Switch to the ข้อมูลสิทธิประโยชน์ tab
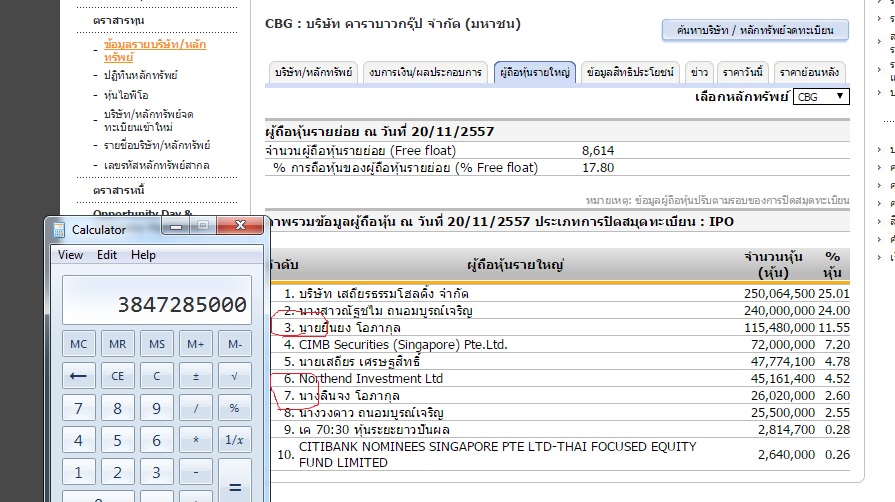Viewport: 895px width, 502px height. coord(630,73)
